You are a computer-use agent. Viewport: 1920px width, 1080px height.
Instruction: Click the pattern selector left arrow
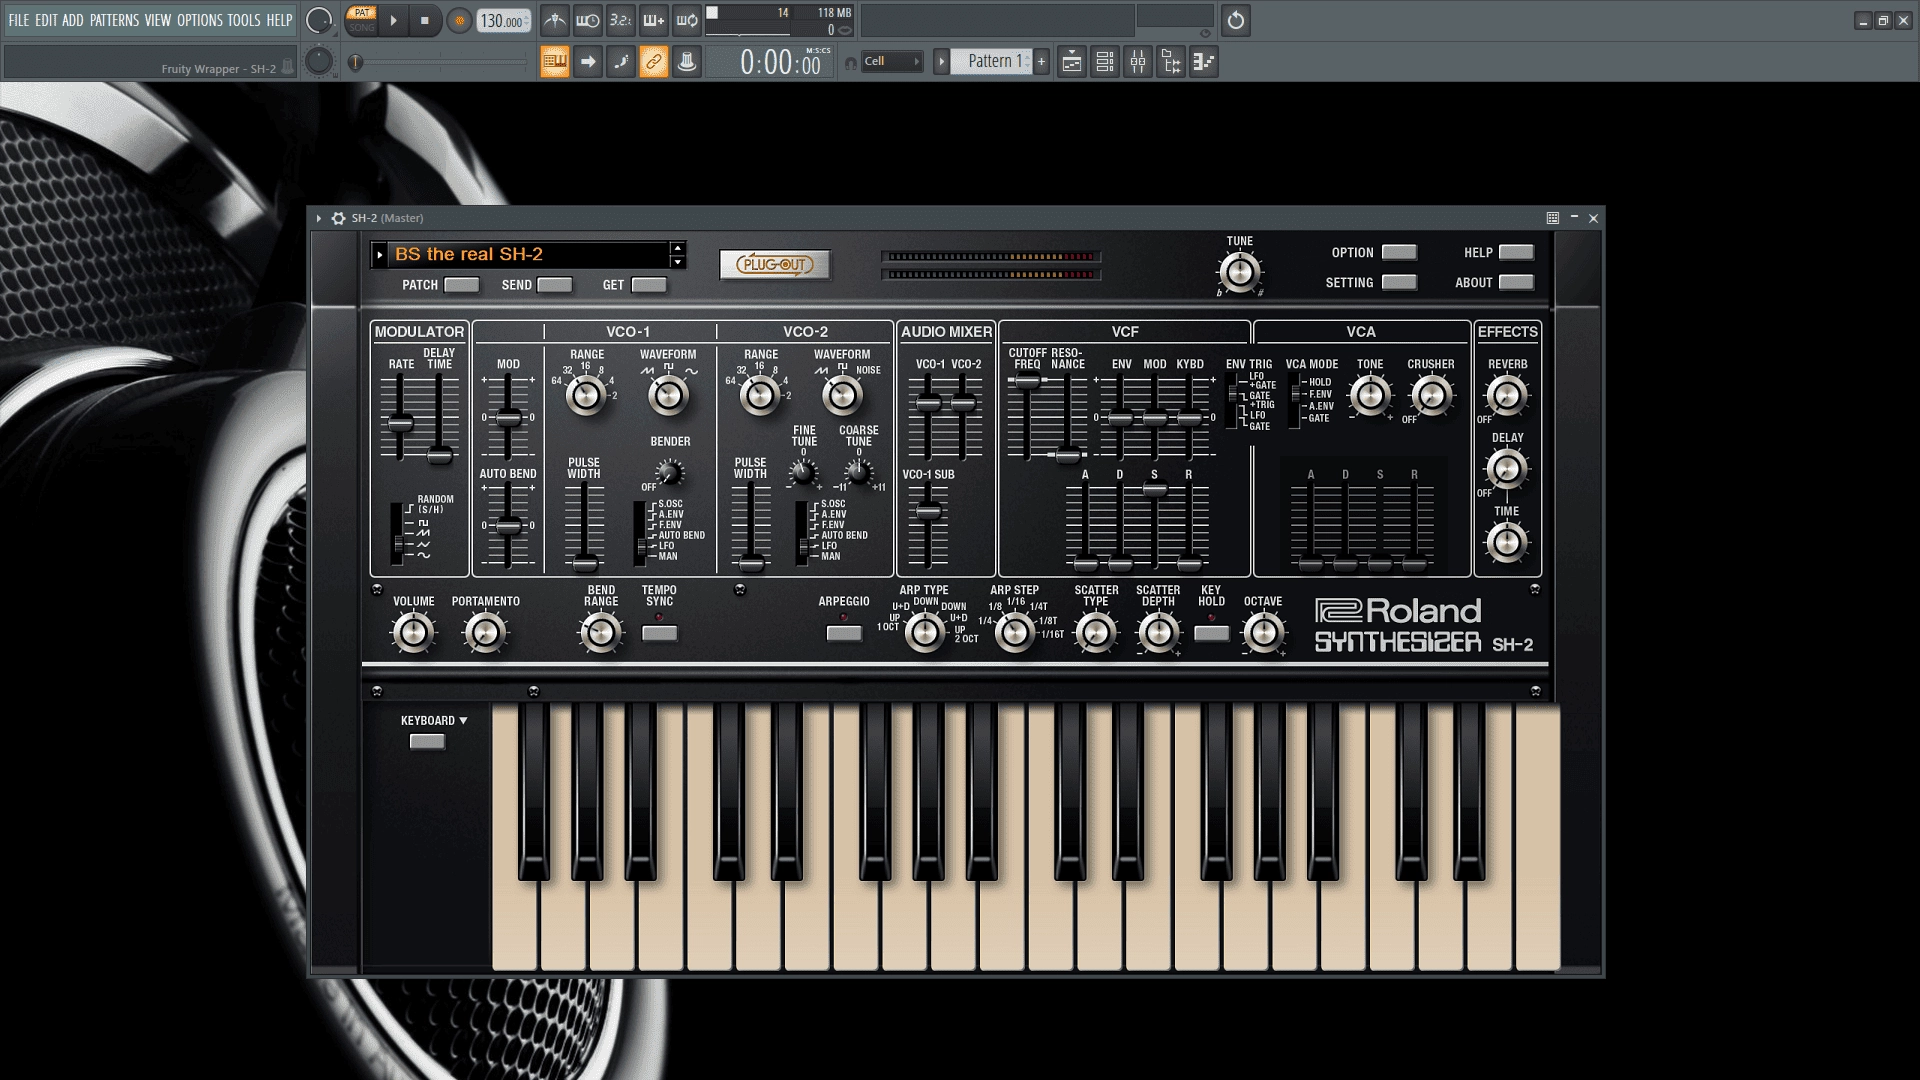[941, 62]
